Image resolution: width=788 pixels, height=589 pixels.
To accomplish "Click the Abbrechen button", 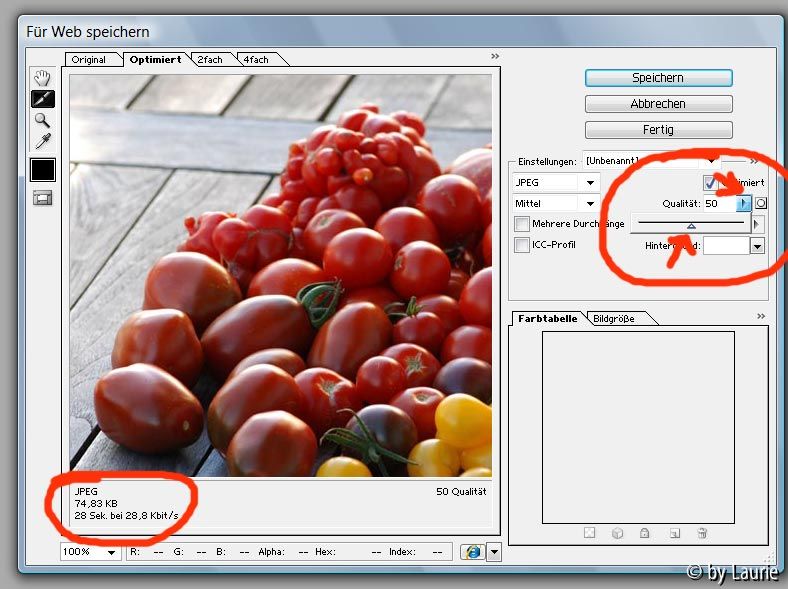I will 658,104.
